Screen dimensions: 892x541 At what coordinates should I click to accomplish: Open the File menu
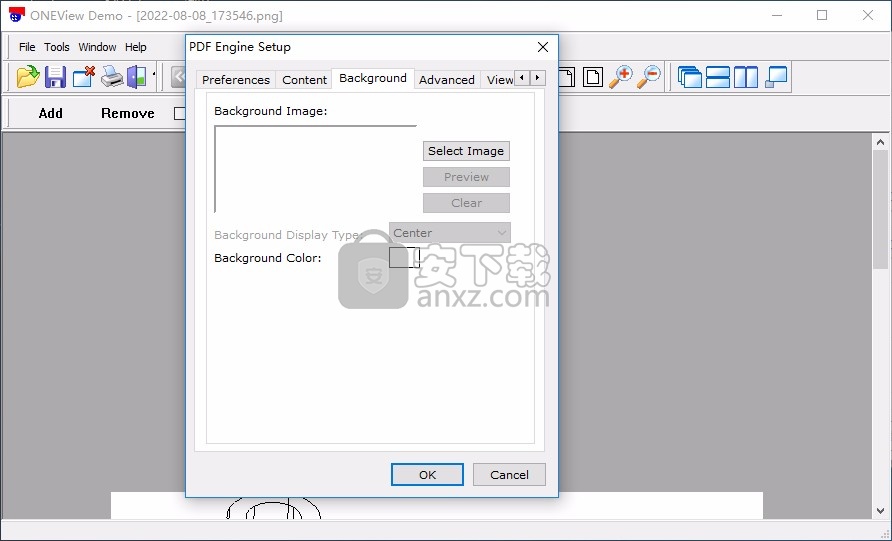(27, 47)
